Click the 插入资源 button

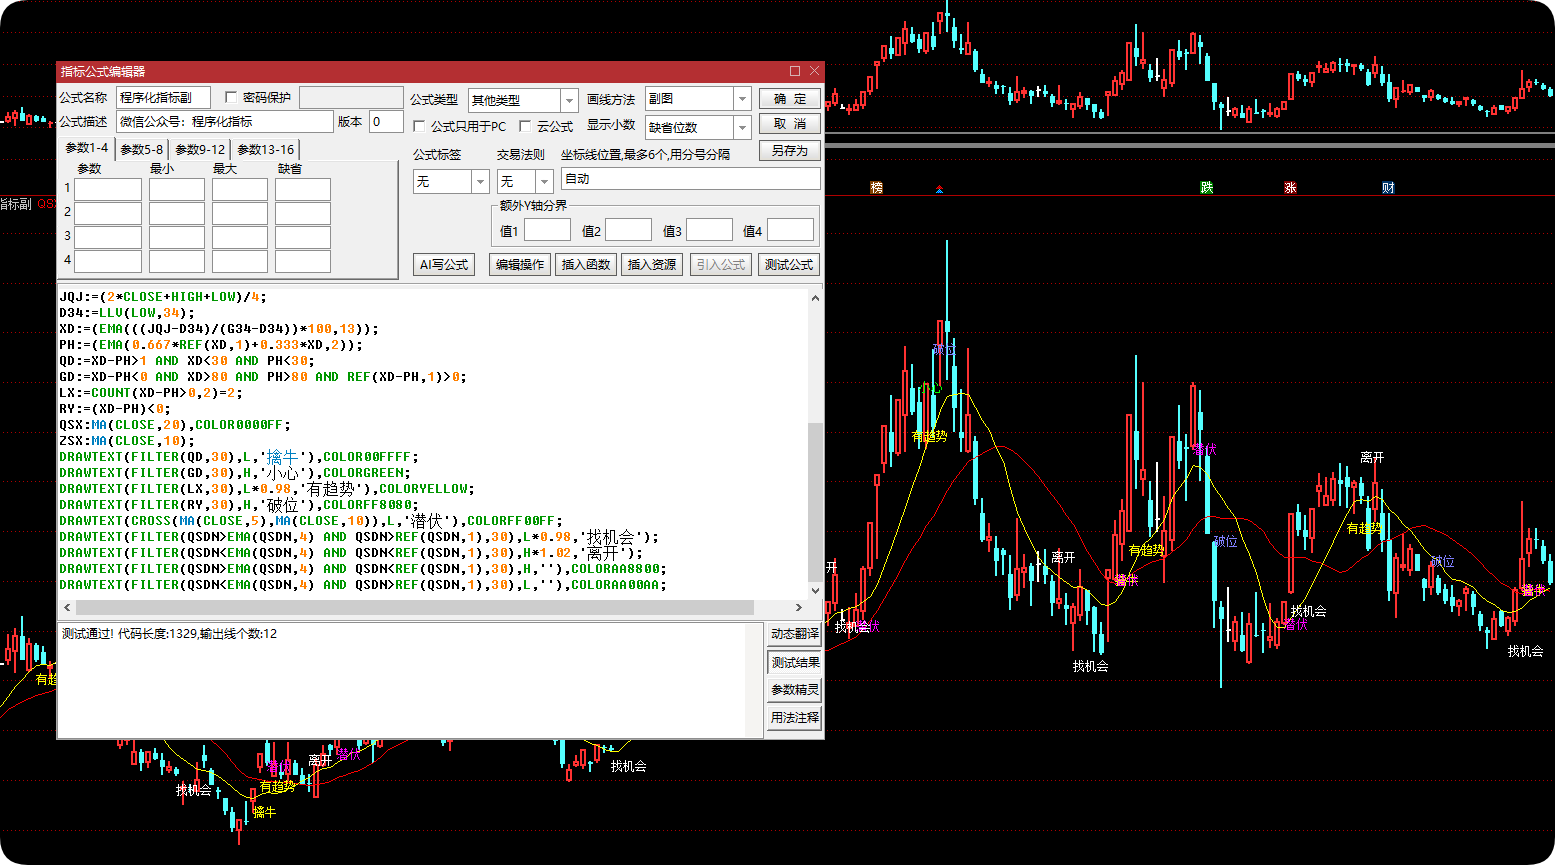pyautogui.click(x=652, y=265)
